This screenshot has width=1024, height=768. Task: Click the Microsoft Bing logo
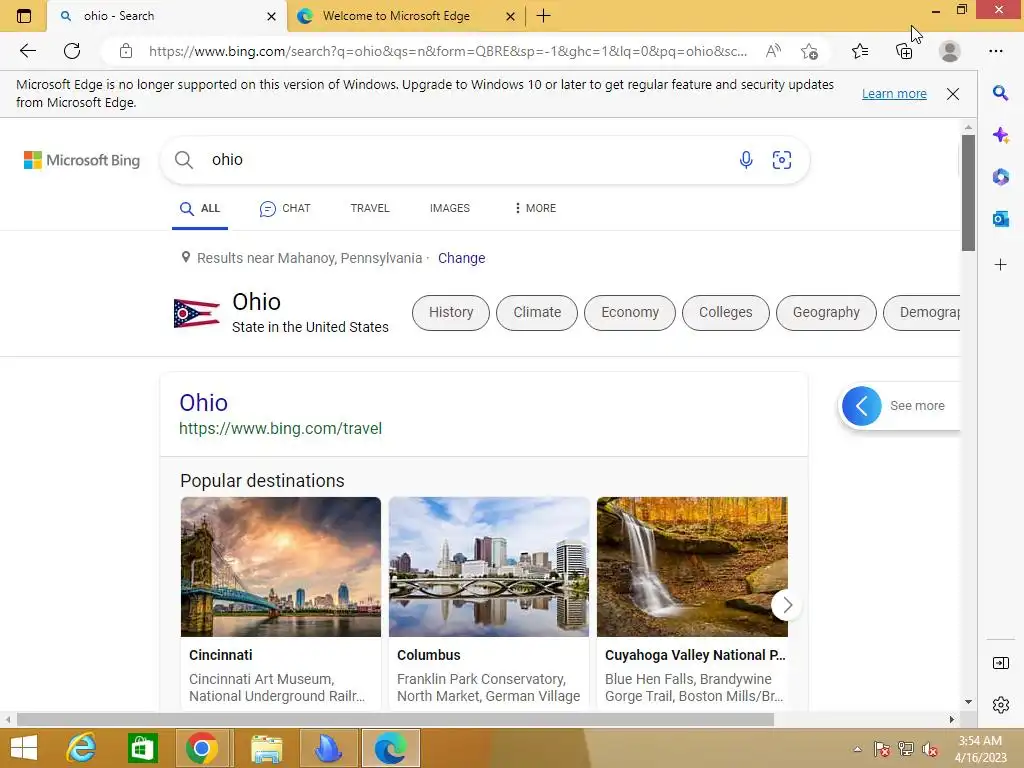click(82, 160)
